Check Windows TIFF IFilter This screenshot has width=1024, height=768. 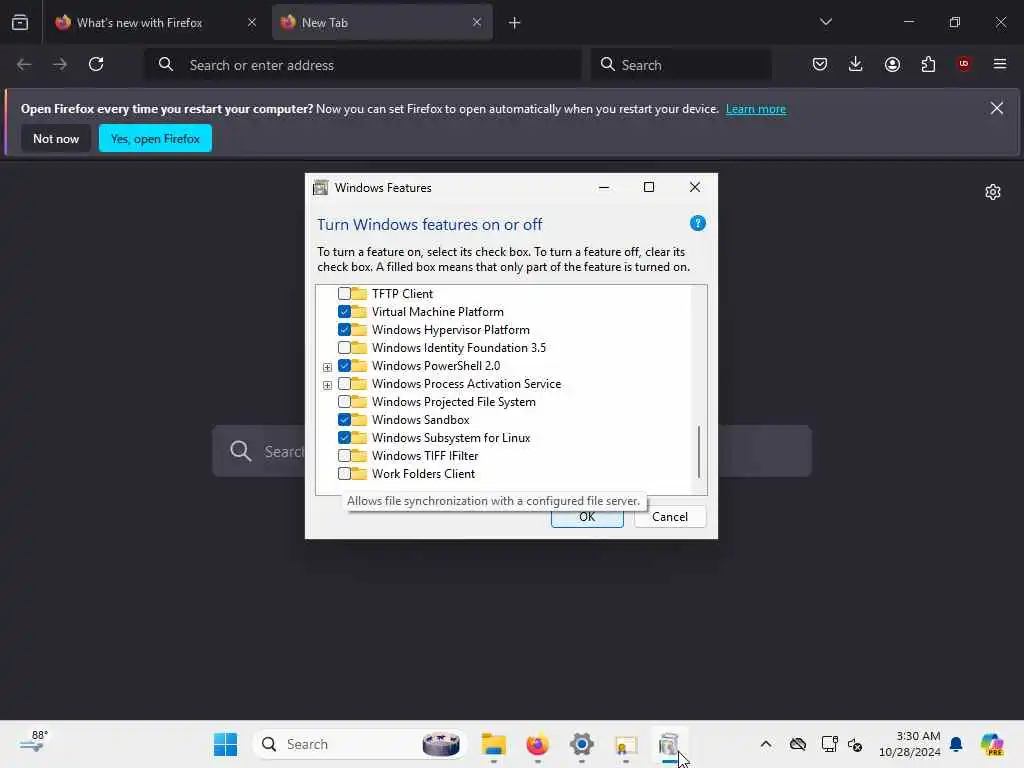point(344,455)
